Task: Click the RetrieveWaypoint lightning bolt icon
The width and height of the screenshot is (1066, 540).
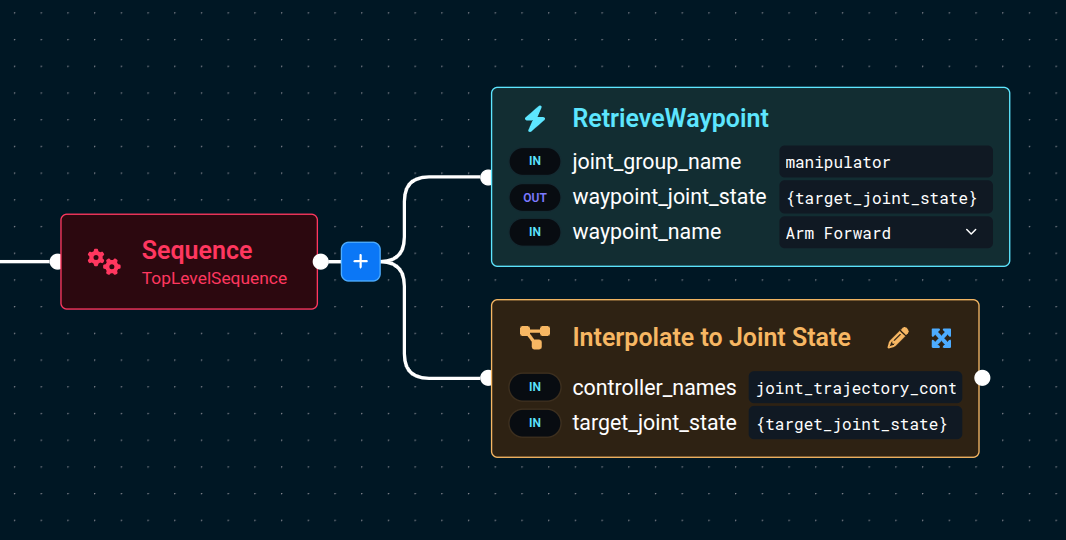Action: (535, 118)
